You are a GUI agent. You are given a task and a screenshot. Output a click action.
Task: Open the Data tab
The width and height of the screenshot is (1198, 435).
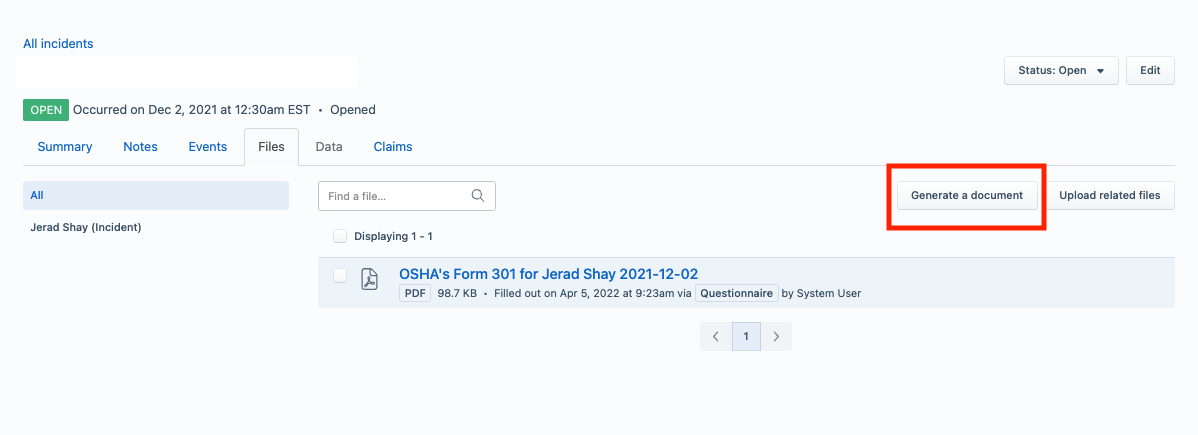click(329, 147)
